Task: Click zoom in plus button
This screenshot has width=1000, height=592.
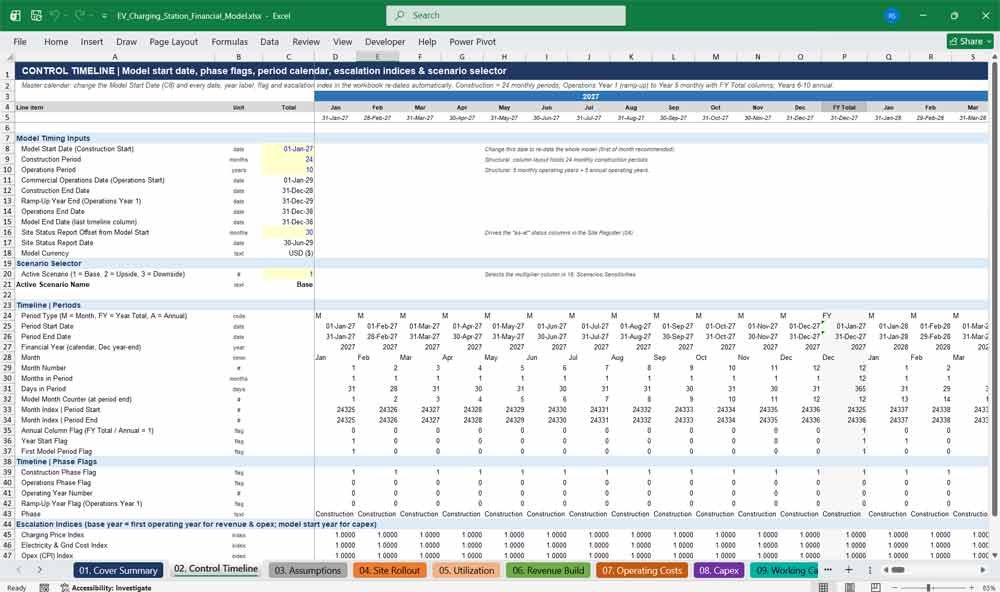Action: [969, 587]
